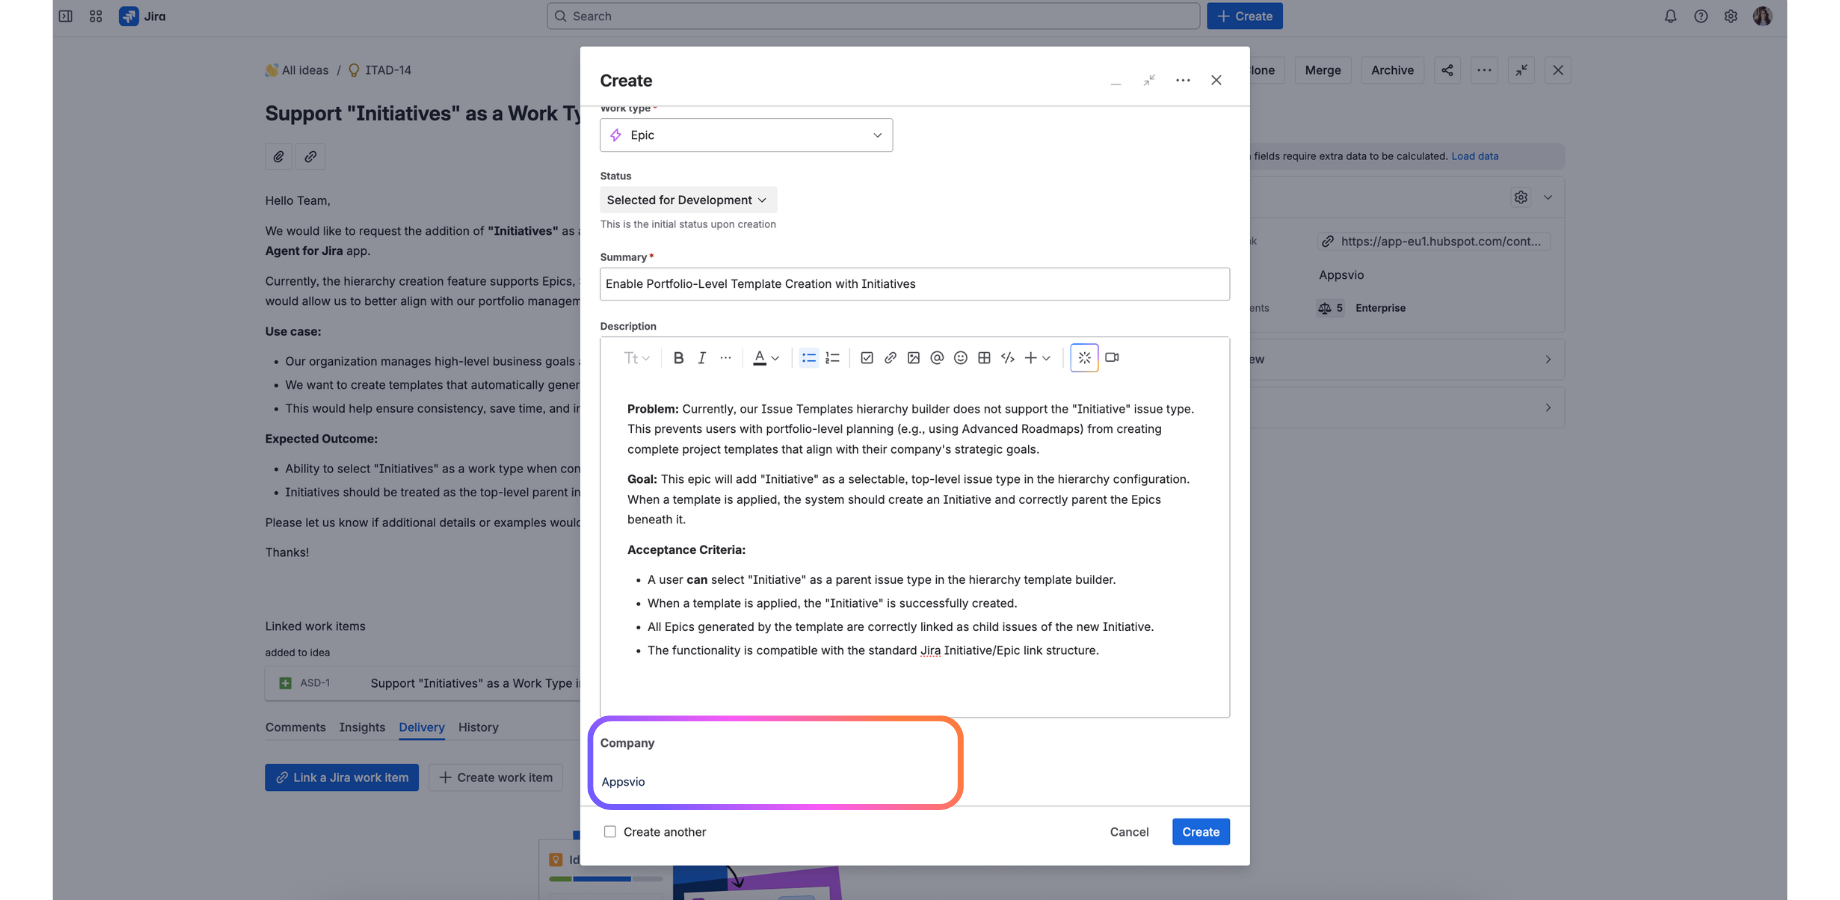Insert a table into the description
This screenshot has height=900, width=1840.
point(984,358)
